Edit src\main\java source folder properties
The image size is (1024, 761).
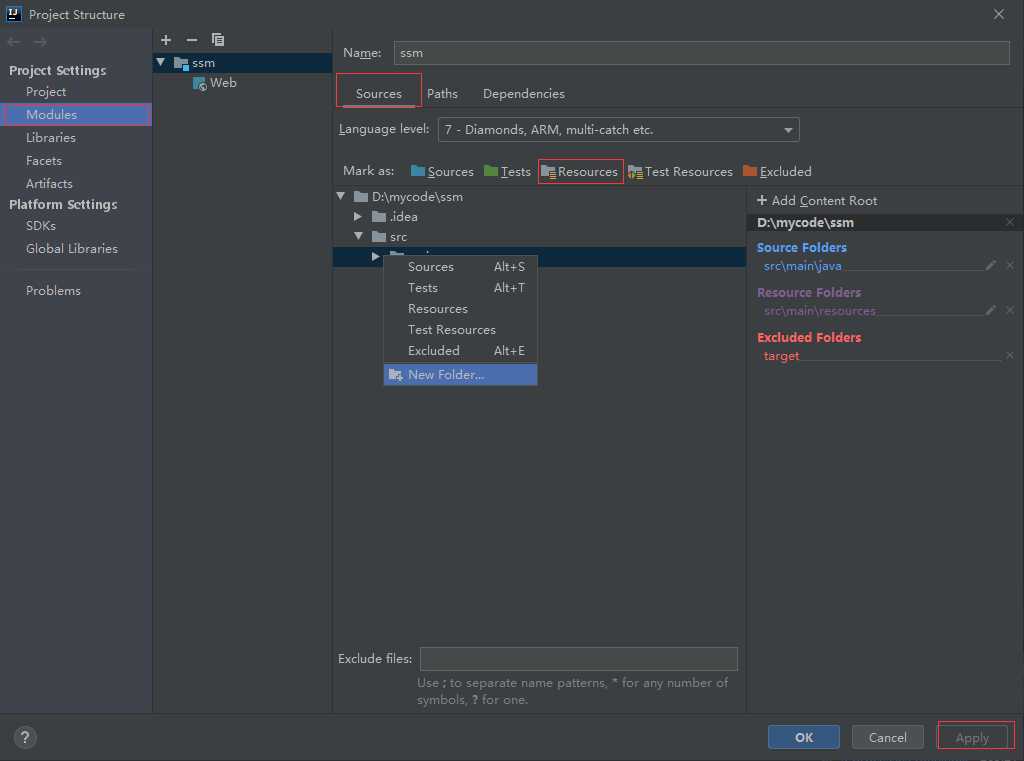(x=991, y=265)
